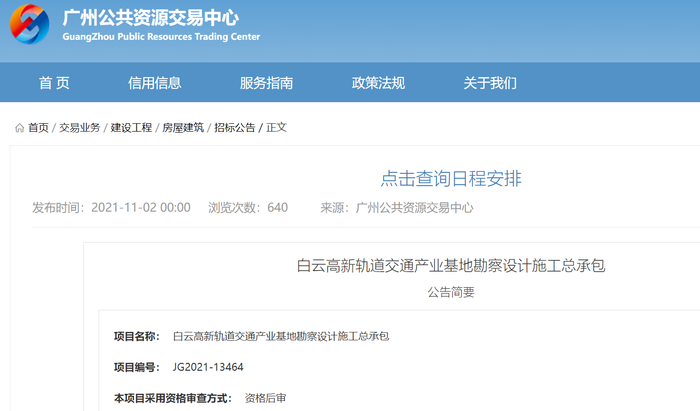This screenshot has width=700, height=411.
Task: Click the 本项目采用资格审查方式 label
Action: coord(173,398)
